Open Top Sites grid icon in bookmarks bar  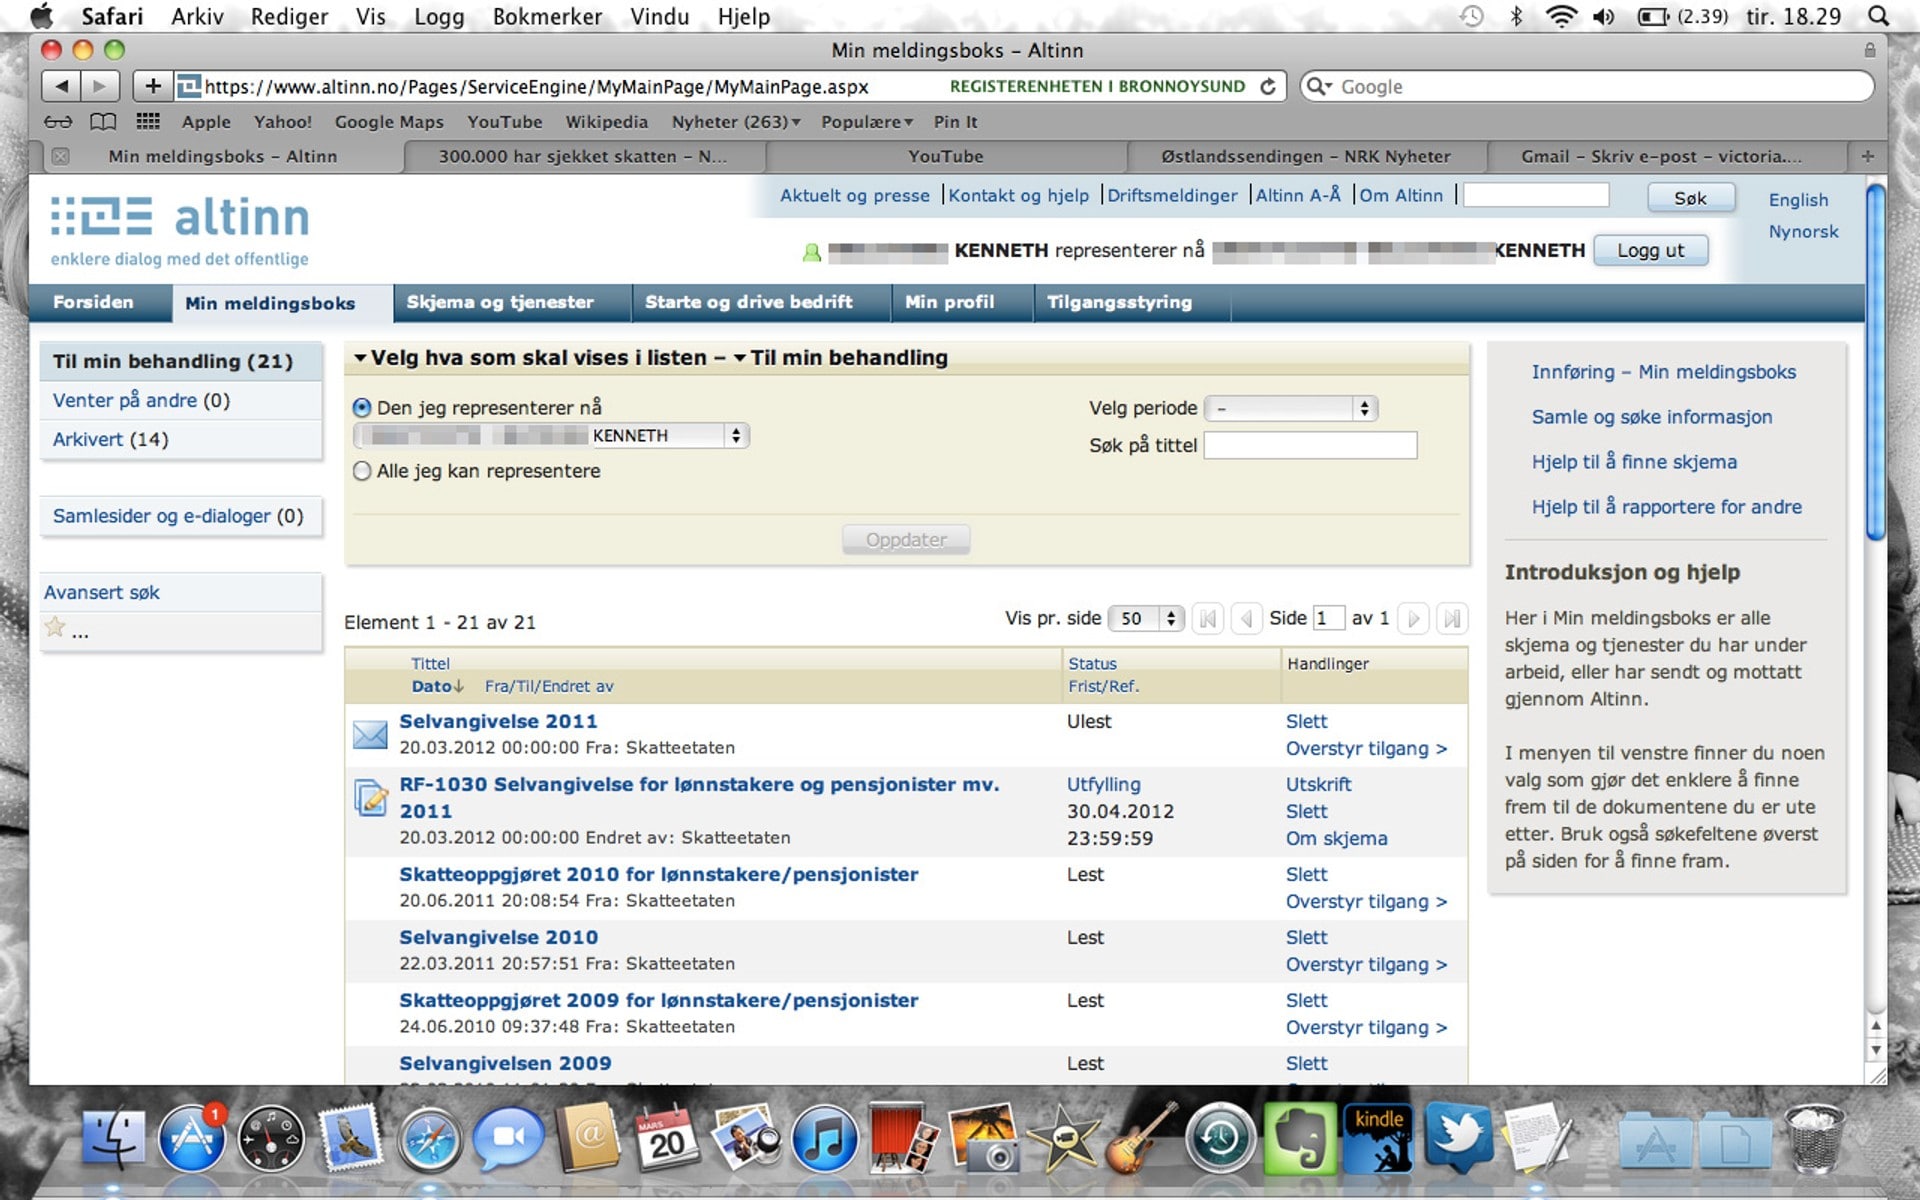pos(148,122)
